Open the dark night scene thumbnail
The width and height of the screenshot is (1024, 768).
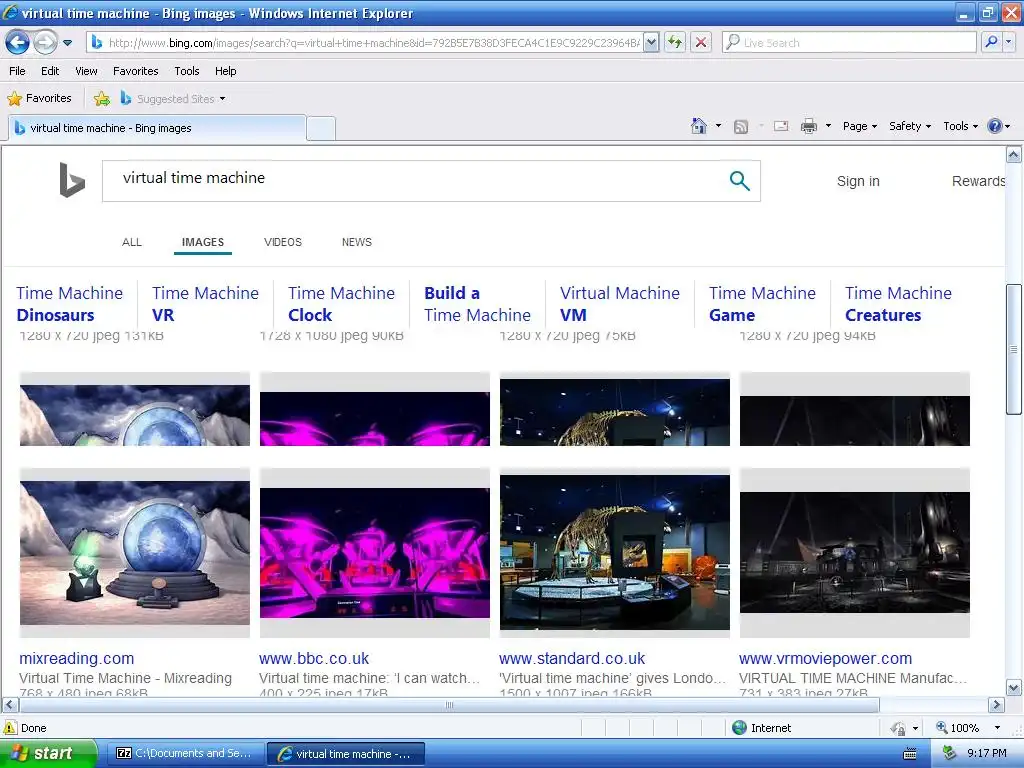tap(854, 552)
